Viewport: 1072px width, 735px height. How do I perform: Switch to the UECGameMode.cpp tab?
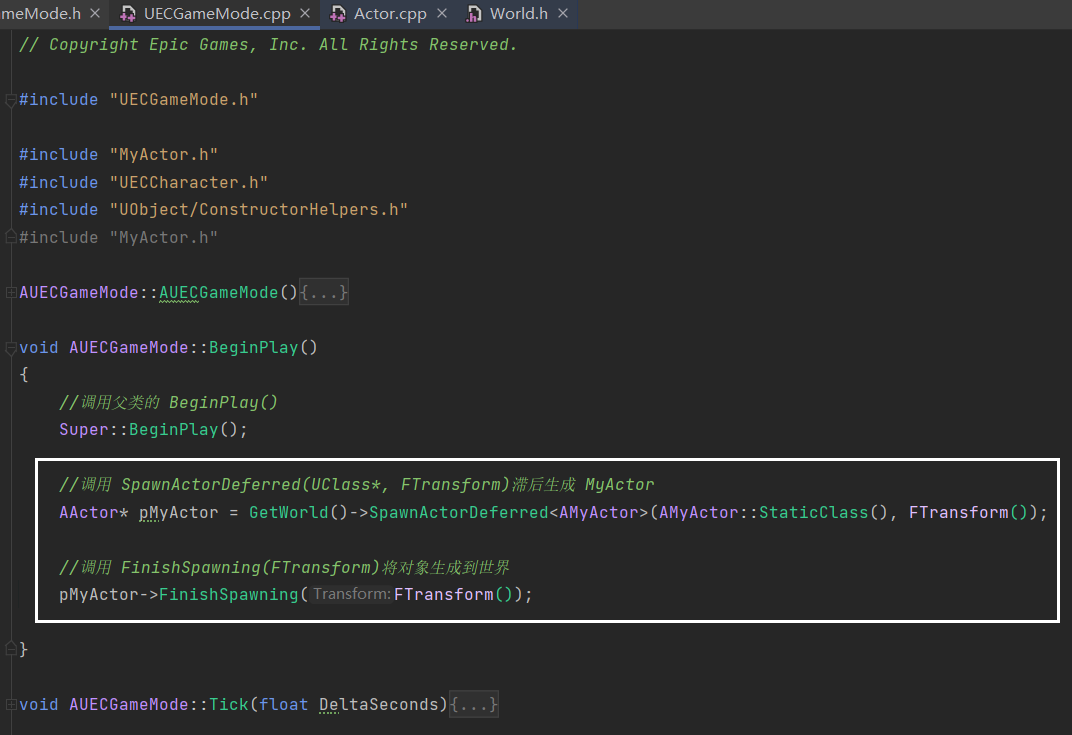217,14
